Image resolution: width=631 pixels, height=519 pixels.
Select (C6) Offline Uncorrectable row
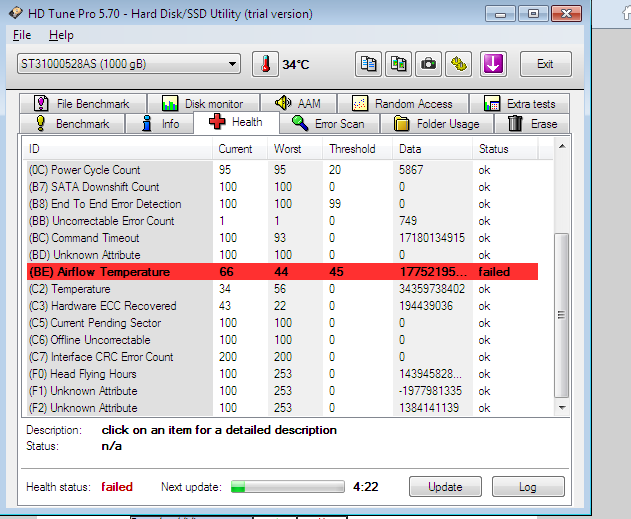tap(283, 340)
